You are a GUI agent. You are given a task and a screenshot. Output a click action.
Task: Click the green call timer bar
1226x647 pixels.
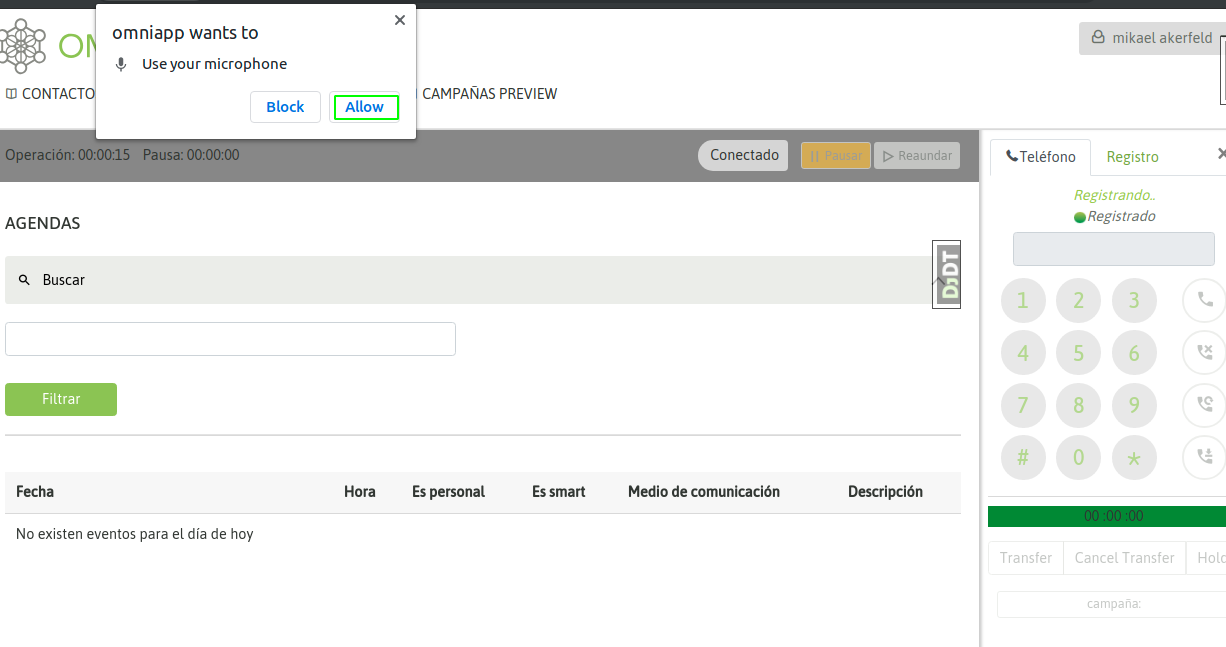tap(1106, 516)
